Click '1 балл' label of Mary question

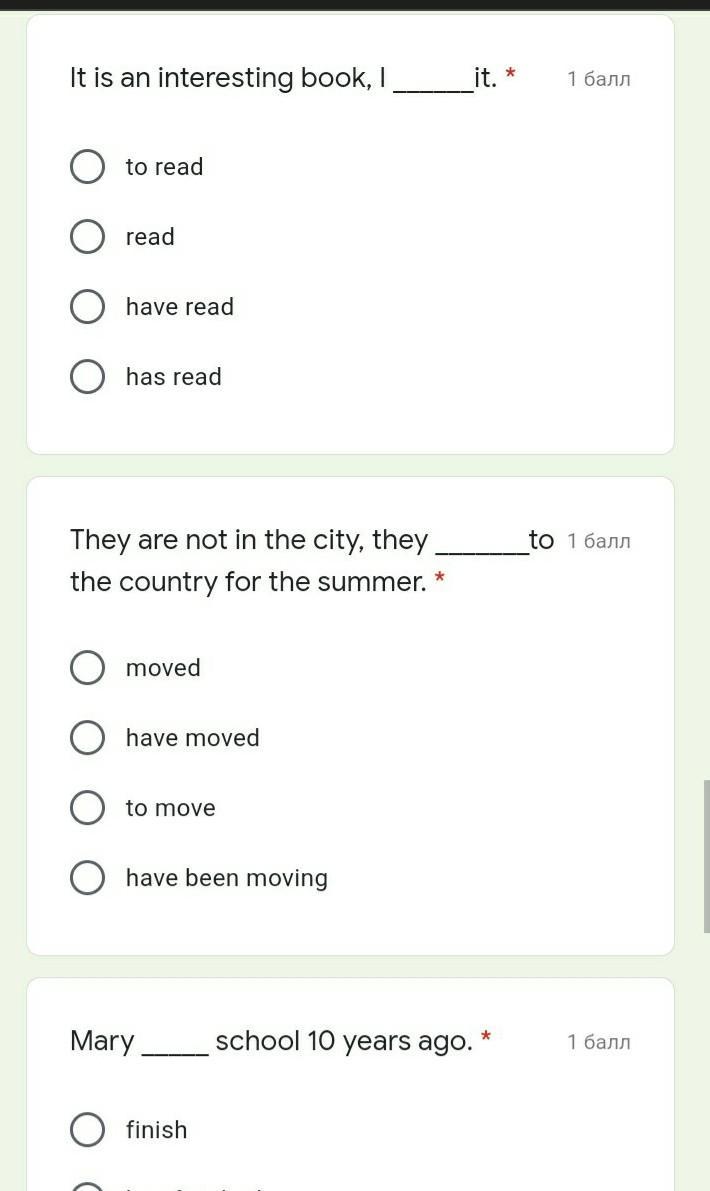[599, 1041]
